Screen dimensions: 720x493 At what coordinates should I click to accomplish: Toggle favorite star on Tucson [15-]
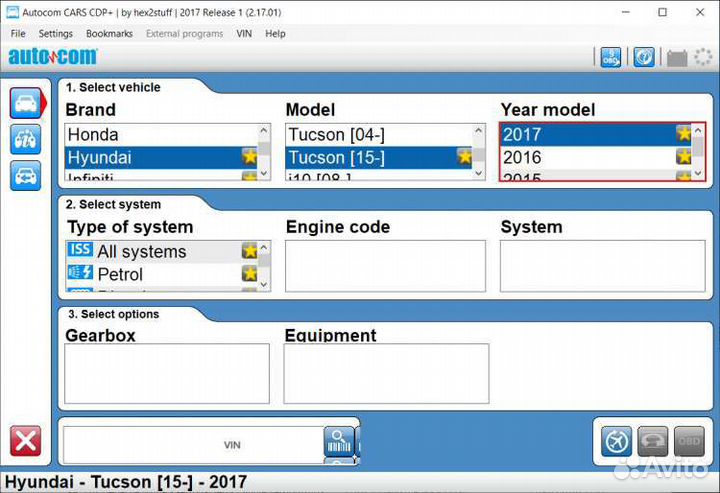pyautogui.click(x=465, y=157)
